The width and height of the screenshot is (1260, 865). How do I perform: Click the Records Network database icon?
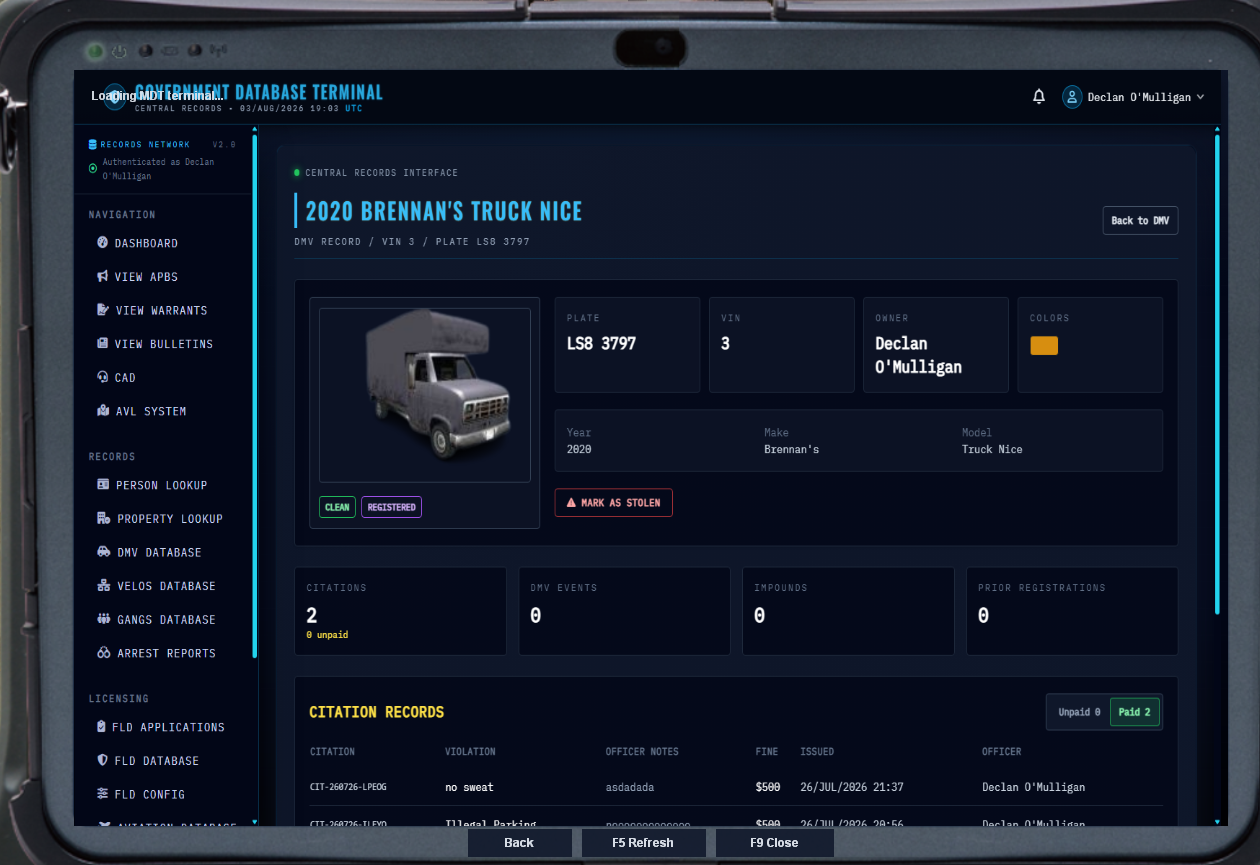[93, 144]
